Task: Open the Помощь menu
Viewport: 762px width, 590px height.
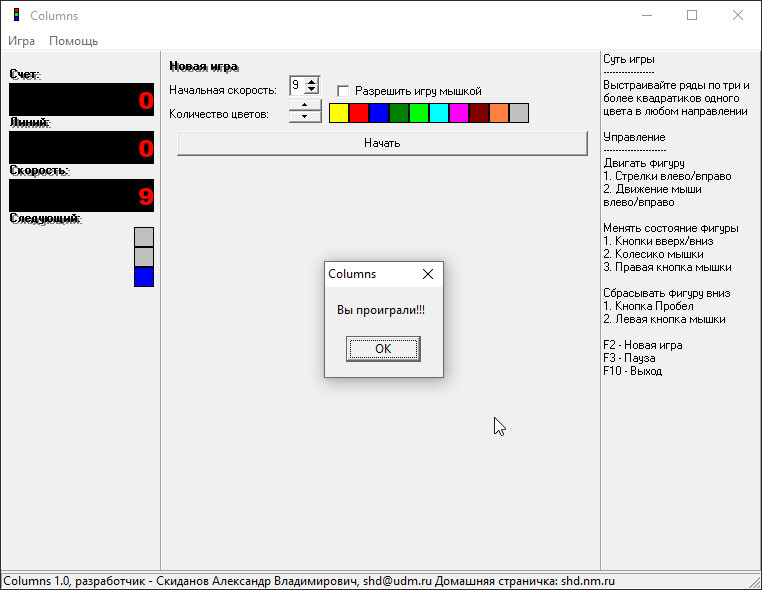Action: click(73, 41)
